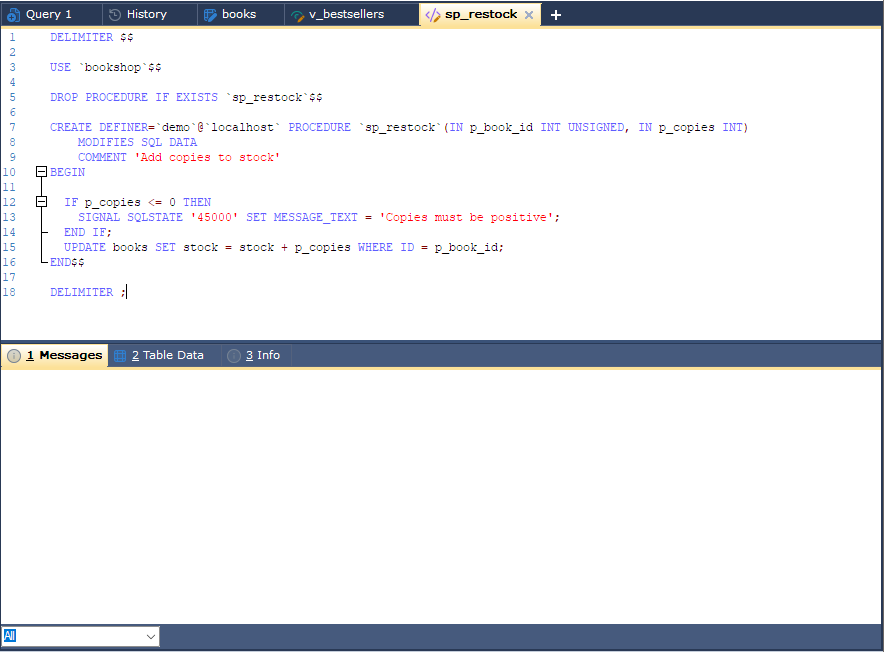The image size is (884, 652).
Task: Click the SIGNAL SQLSTATE keyword
Action: click(130, 217)
